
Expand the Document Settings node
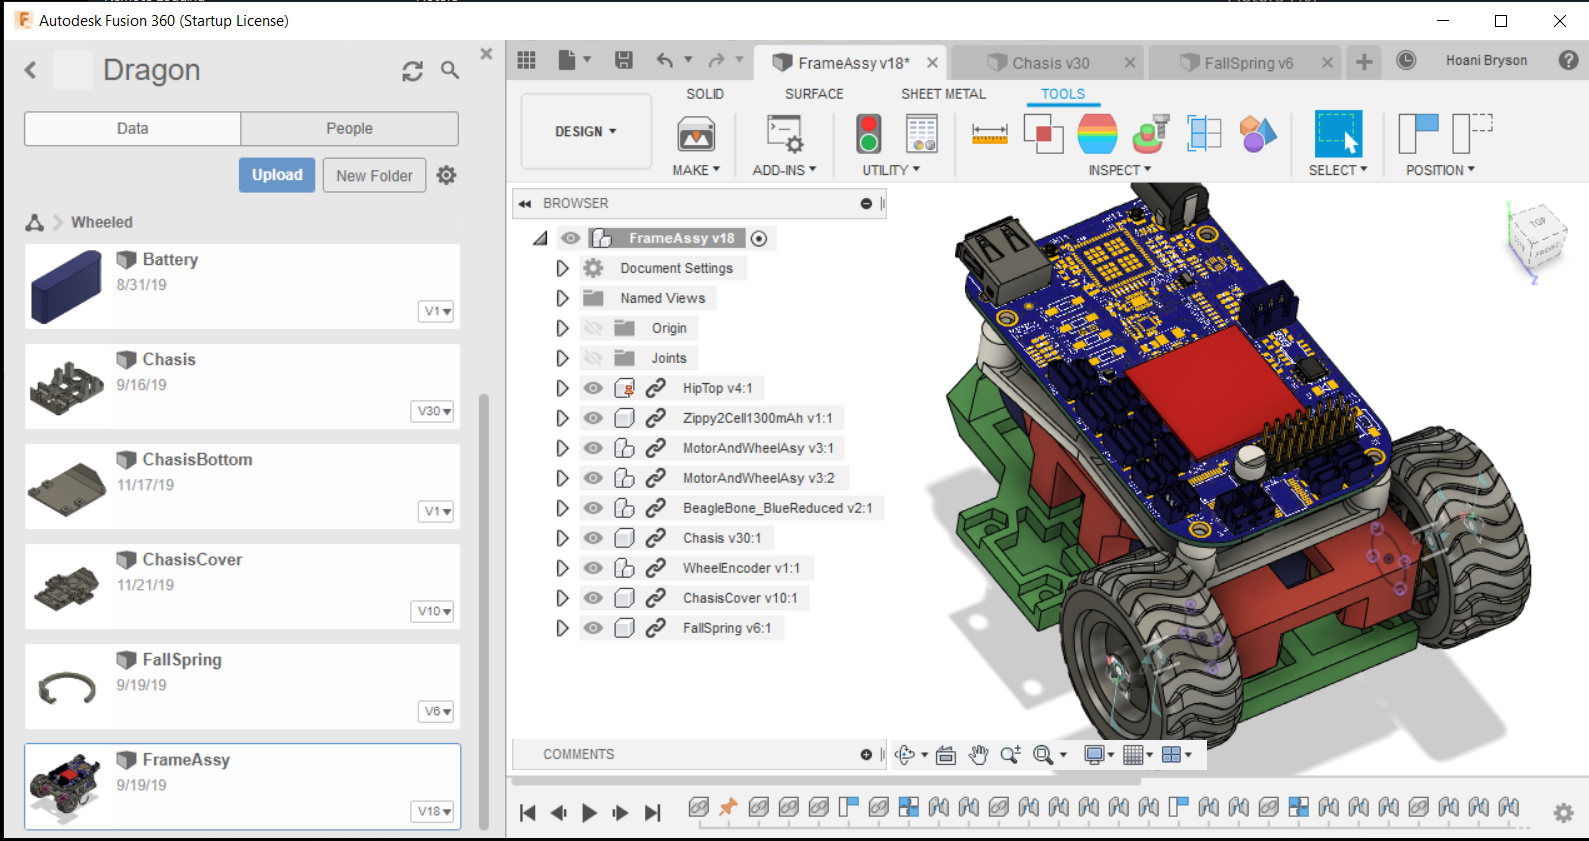(x=562, y=268)
